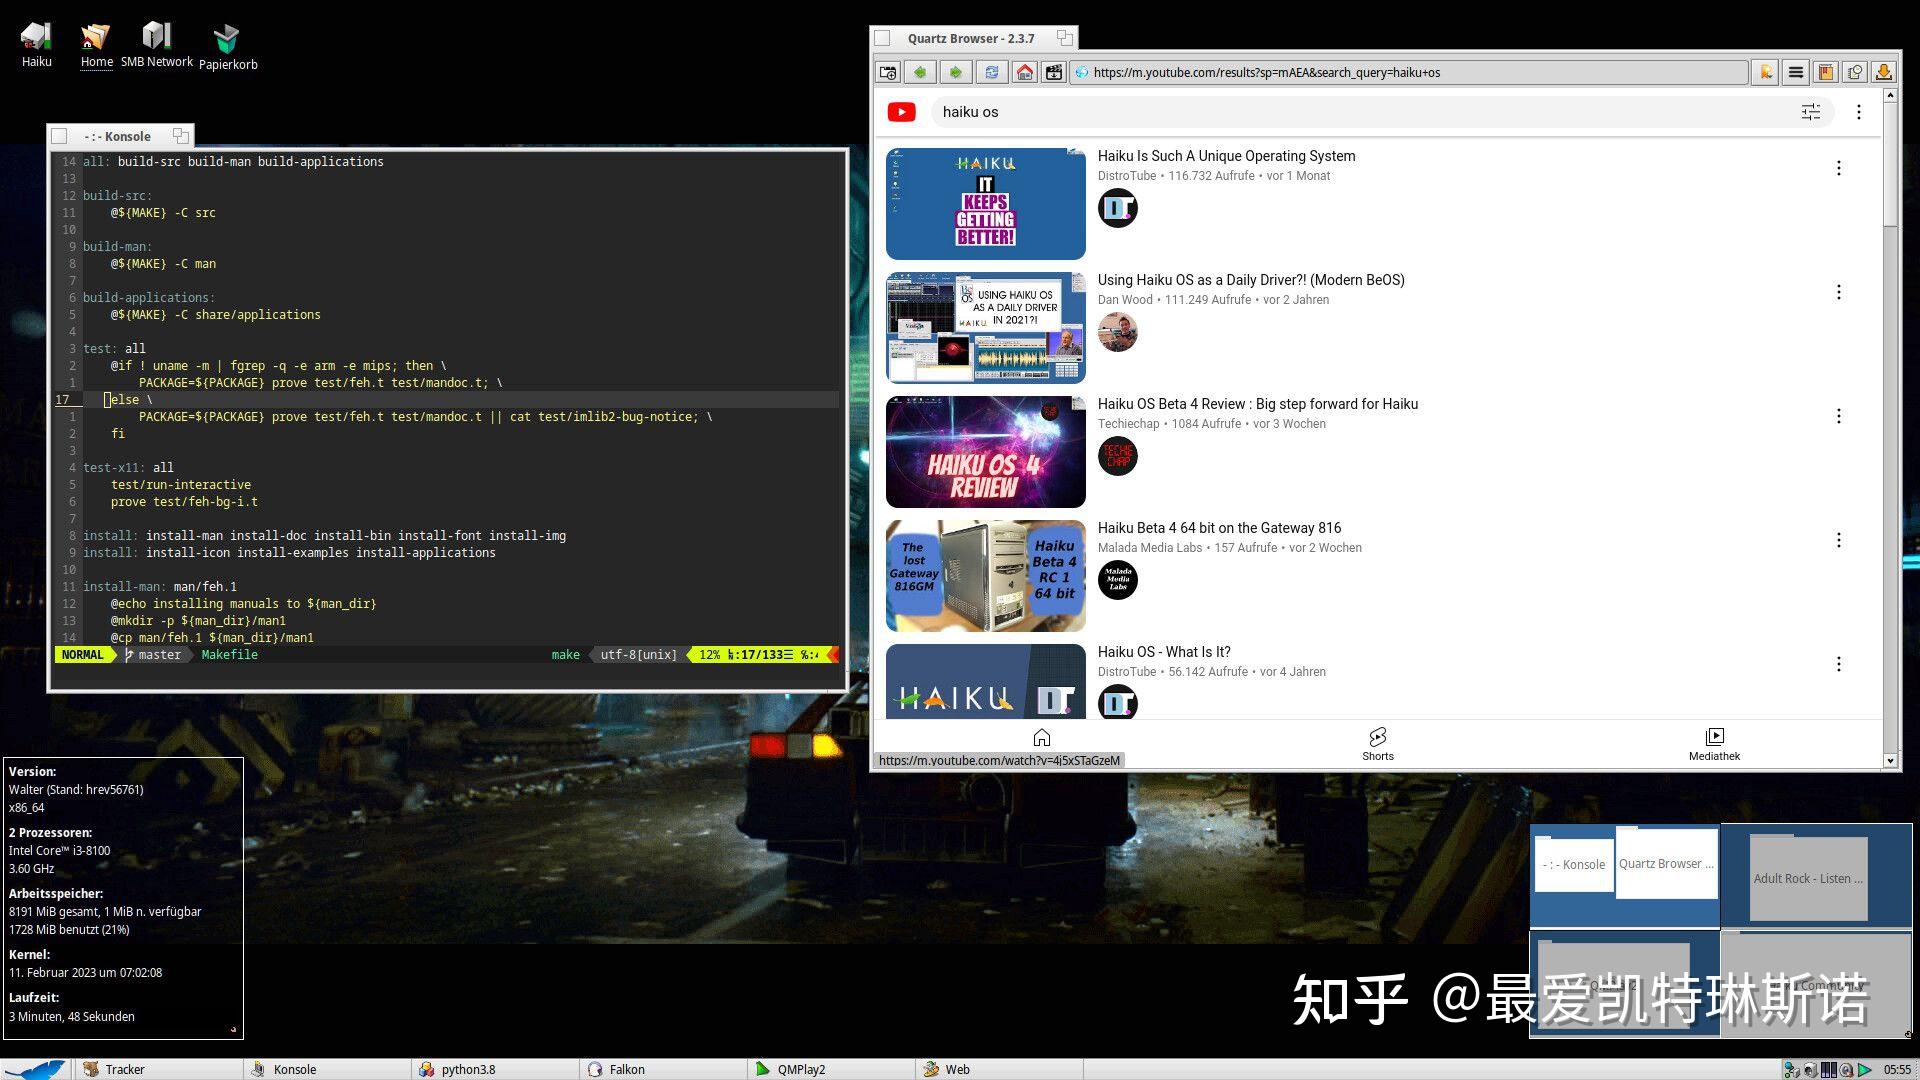
Task: Open YouTube search filters icon
Action: [x=1810, y=112]
